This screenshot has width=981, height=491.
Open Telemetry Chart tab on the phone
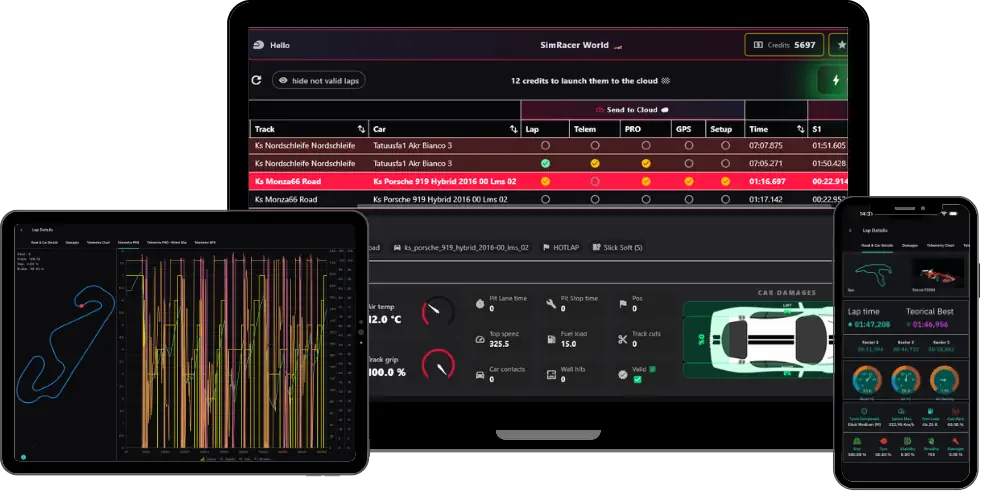[940, 244]
